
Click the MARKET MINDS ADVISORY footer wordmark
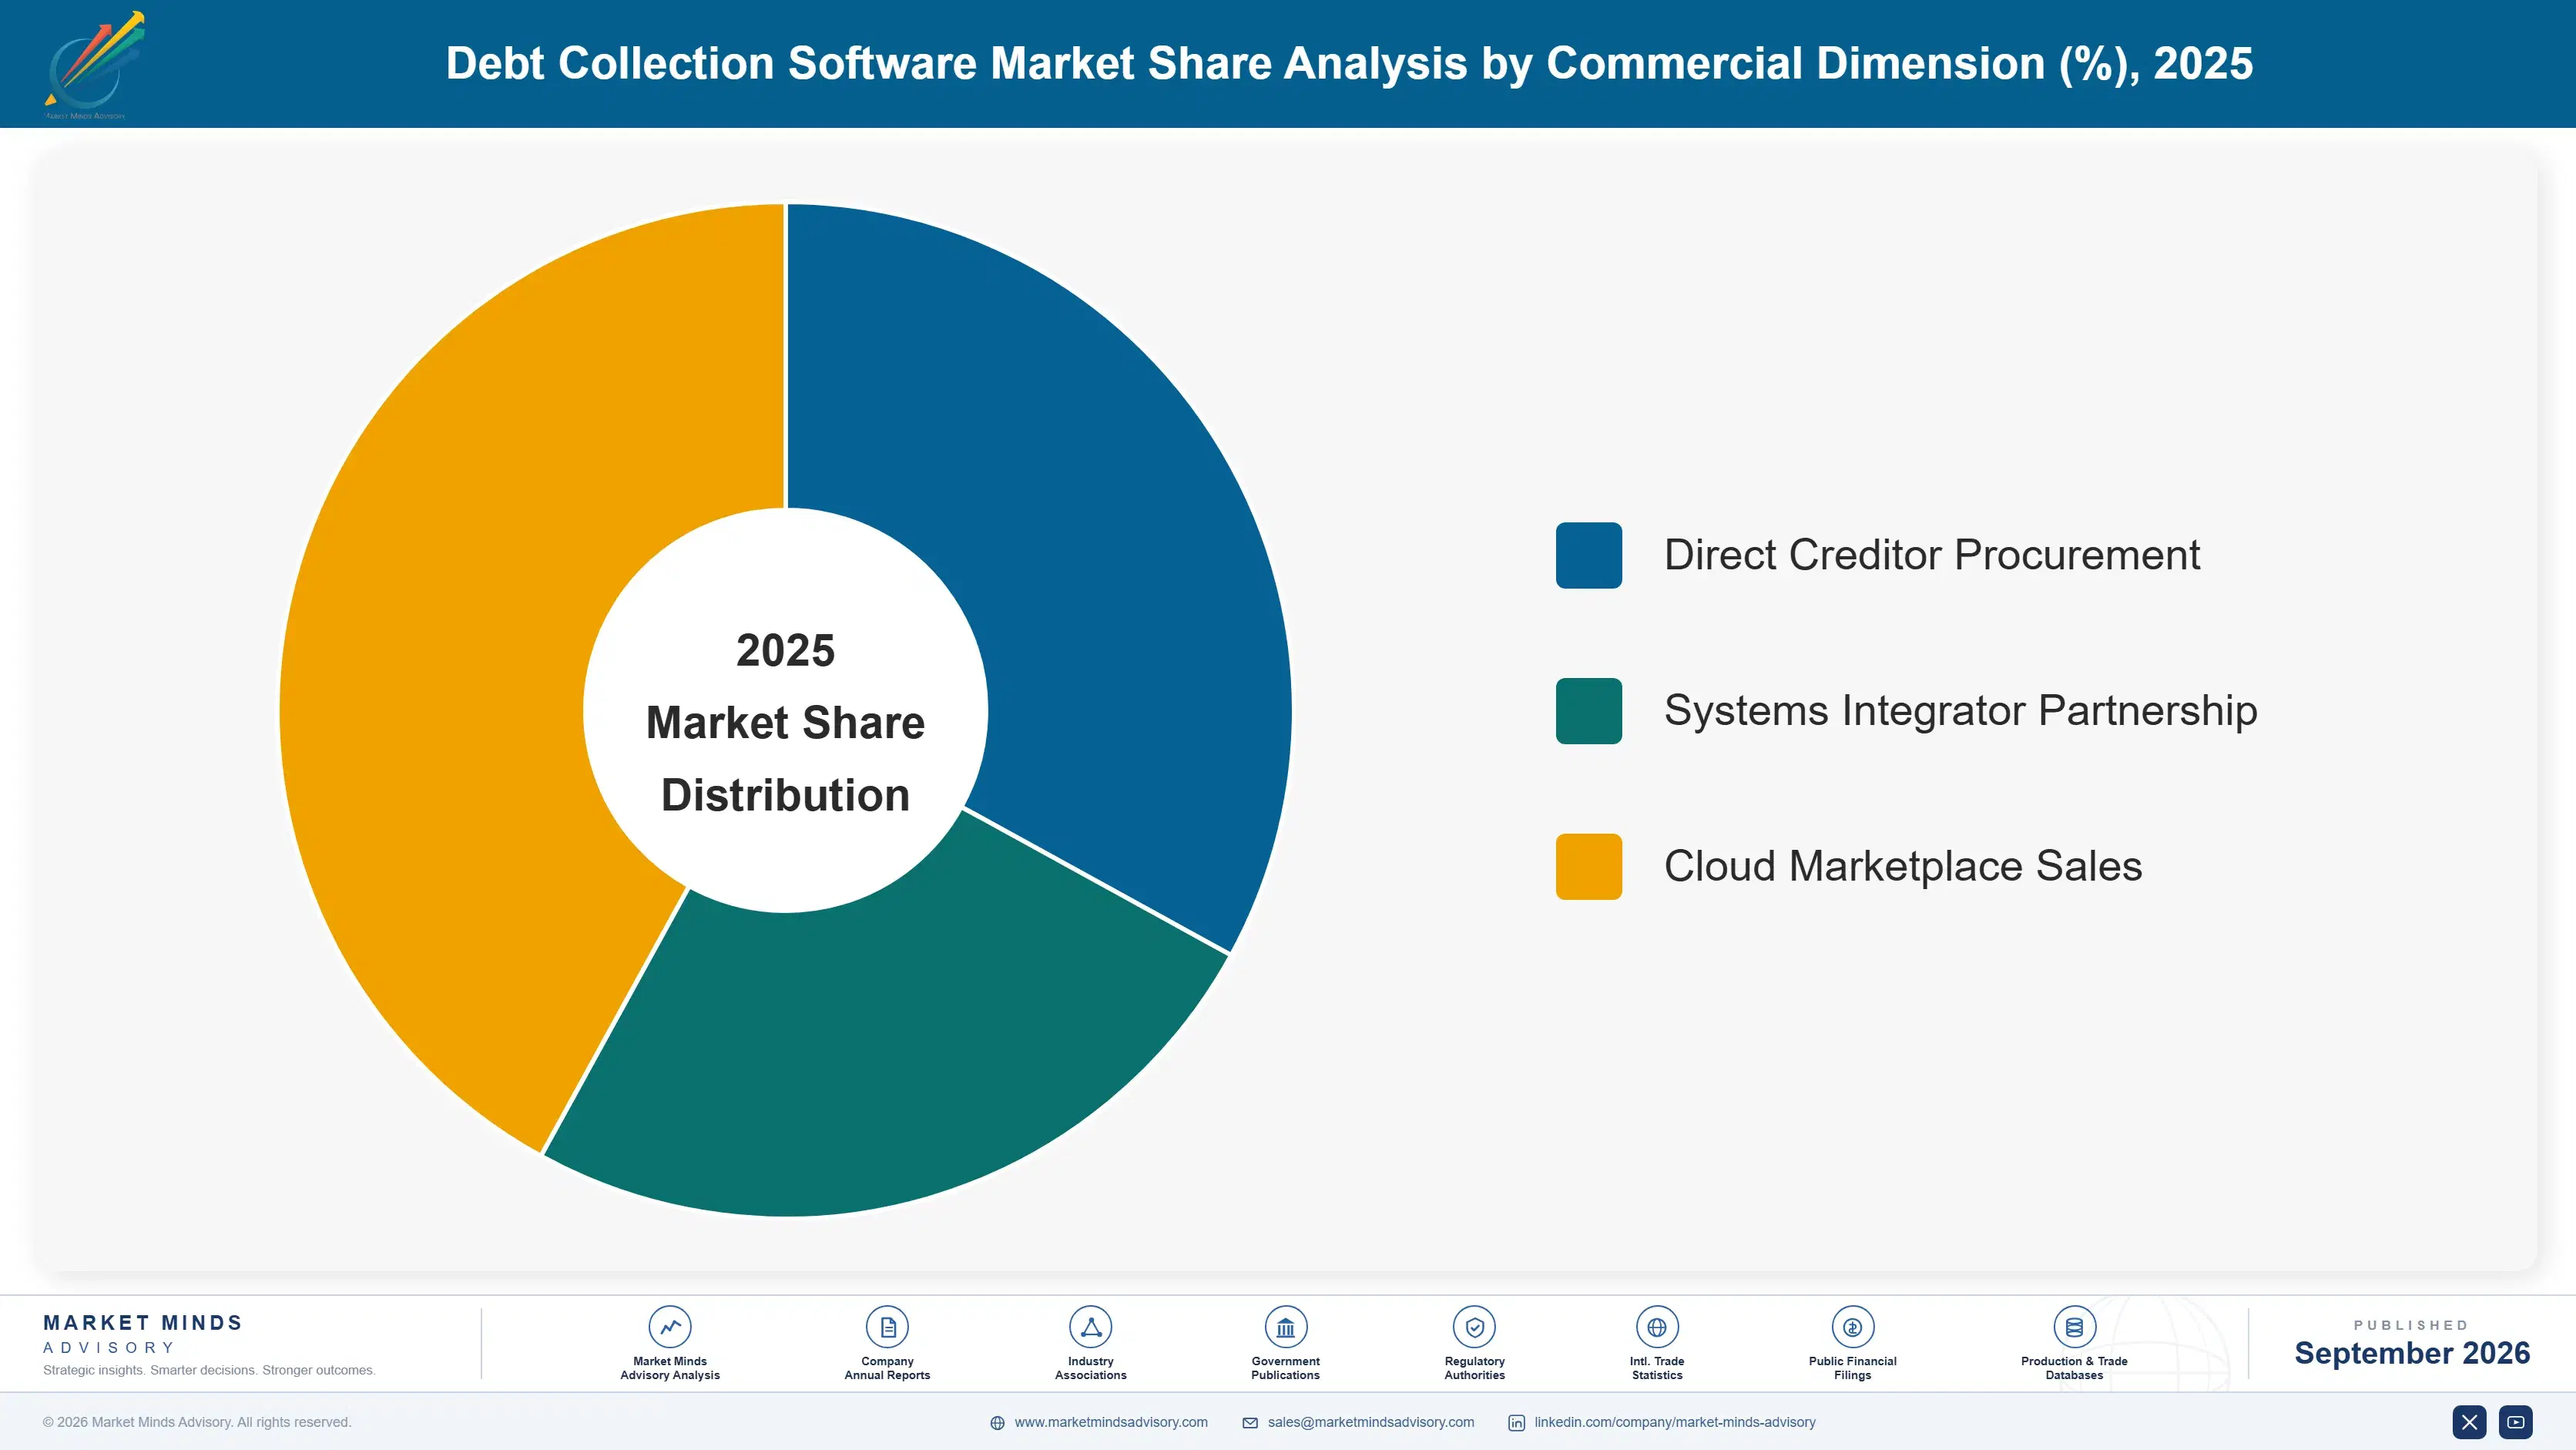pos(143,1334)
